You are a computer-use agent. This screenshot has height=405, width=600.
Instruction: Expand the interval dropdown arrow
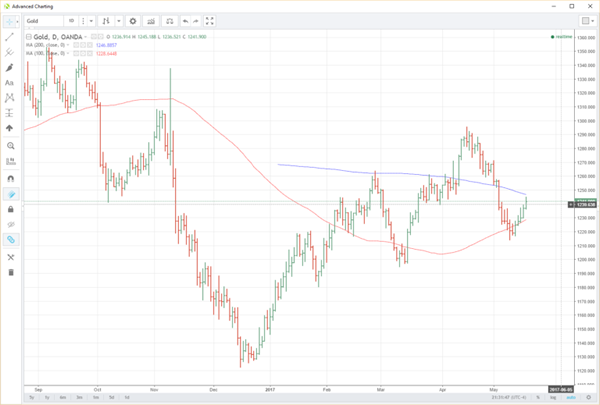tap(91, 21)
